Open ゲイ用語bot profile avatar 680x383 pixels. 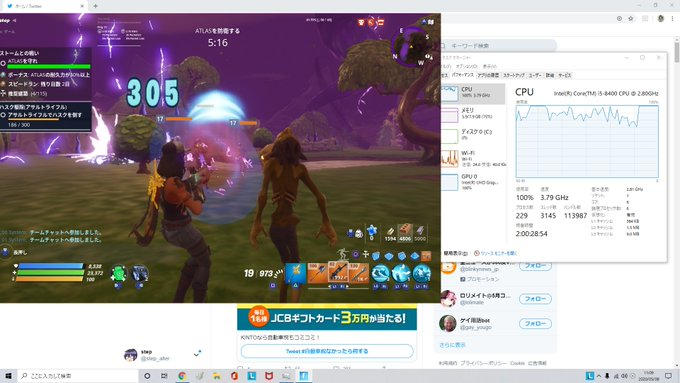[448, 324]
